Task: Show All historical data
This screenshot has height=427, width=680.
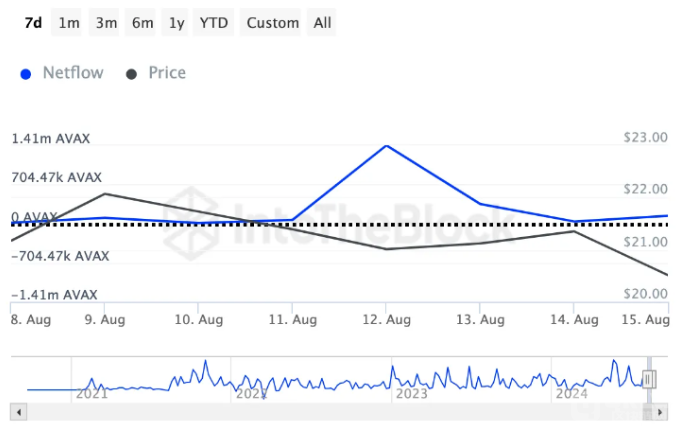Action: 322,23
